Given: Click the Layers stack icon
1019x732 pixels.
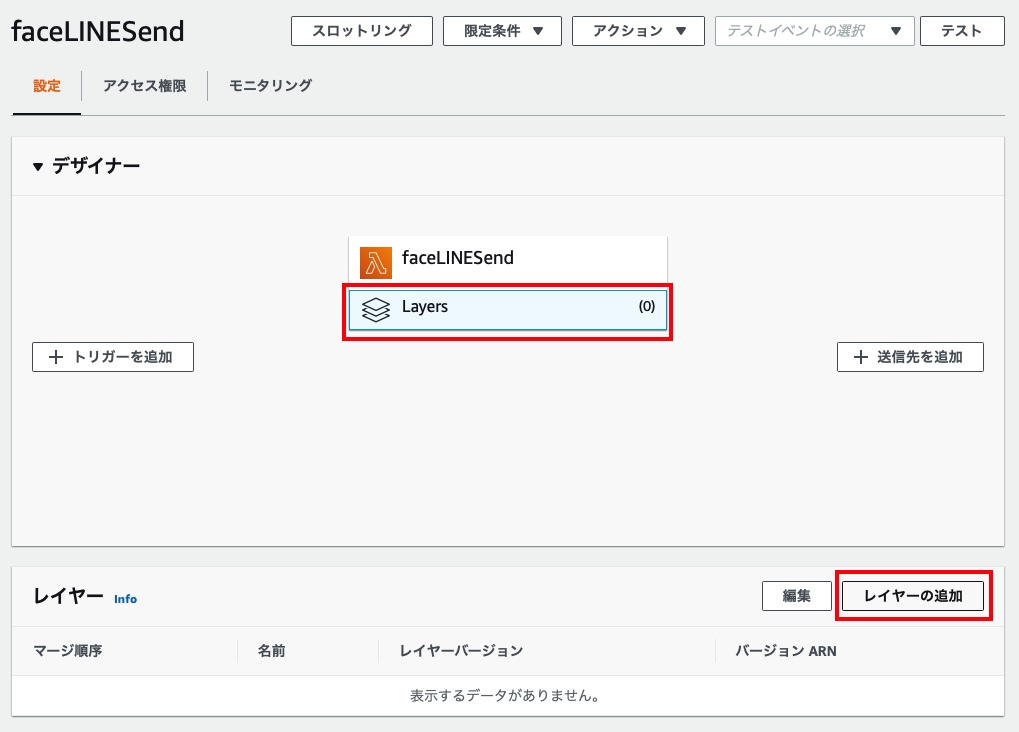Looking at the screenshot, I should tap(376, 309).
